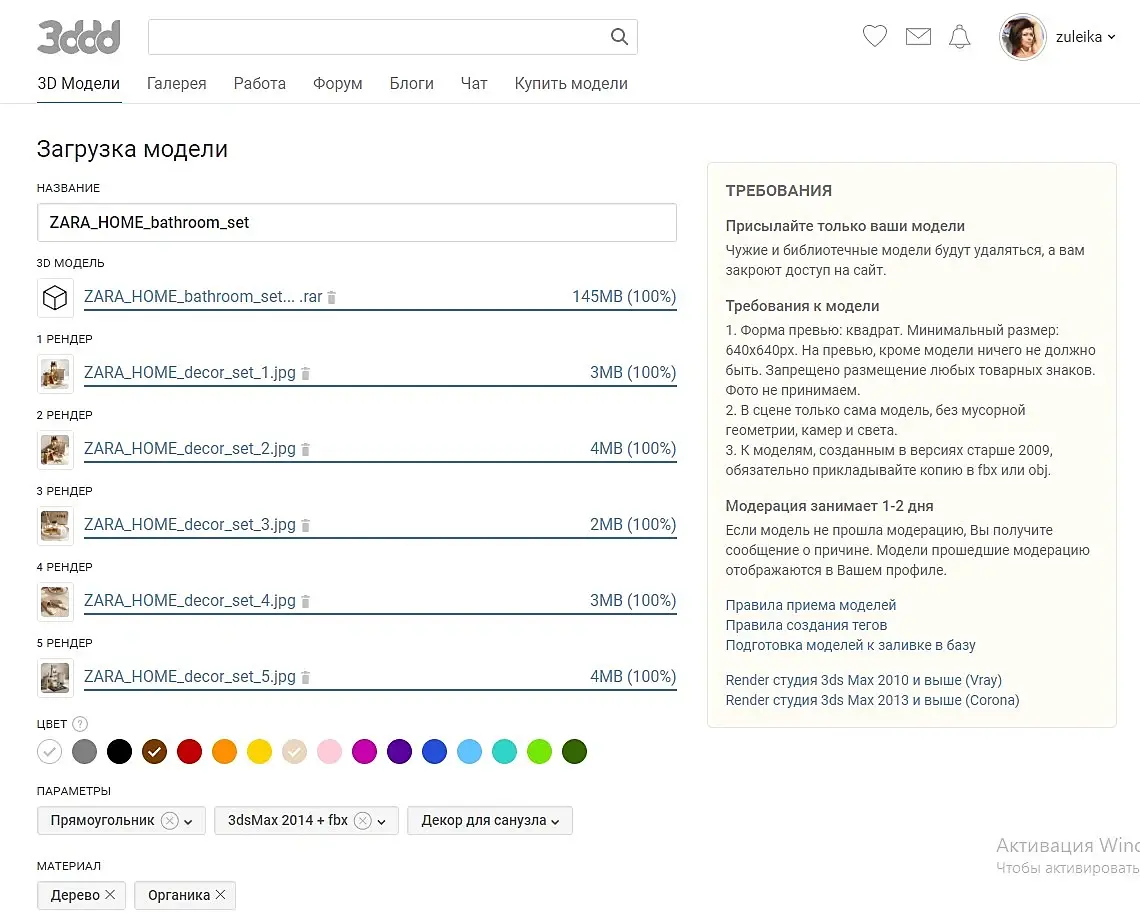Viewport: 1140px width, 919px height.
Task: Click the color help question icon
Action: click(80, 724)
